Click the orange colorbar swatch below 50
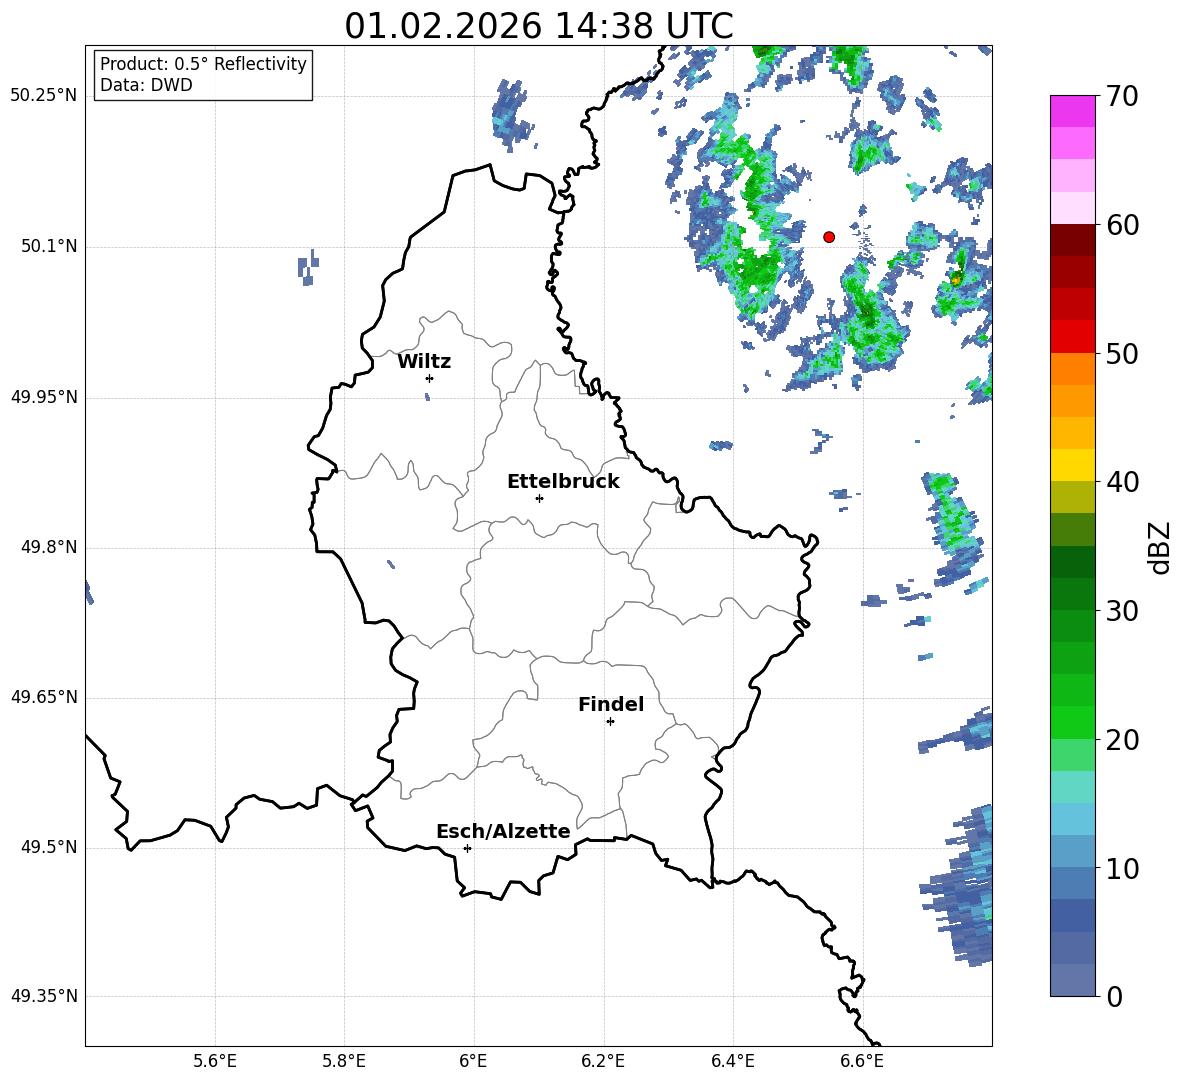This screenshot has height=1081, width=1184. [x=1072, y=369]
